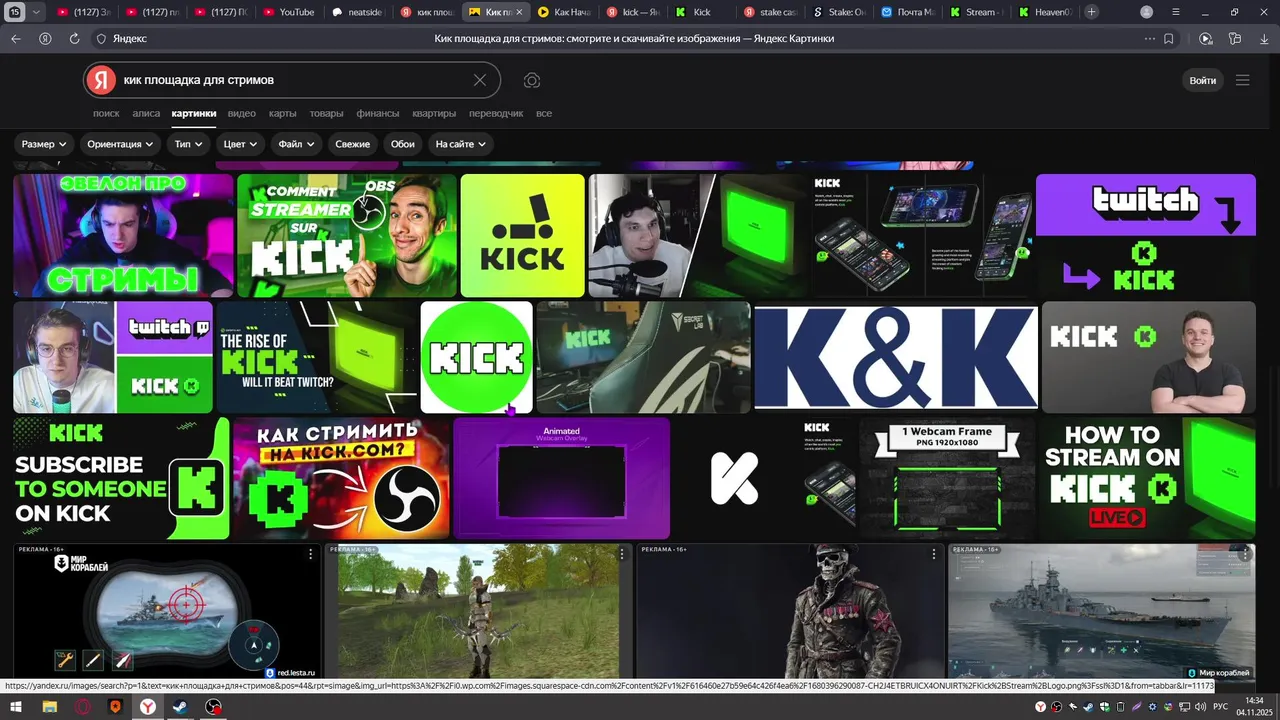Switch to поиск search category
The width and height of the screenshot is (1280, 720).
click(x=106, y=113)
